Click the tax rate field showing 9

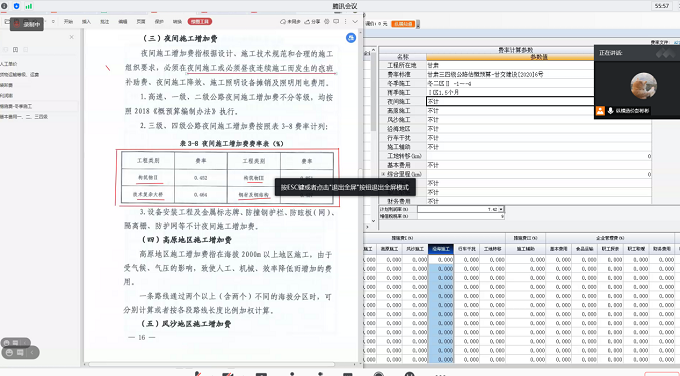tap(460, 216)
